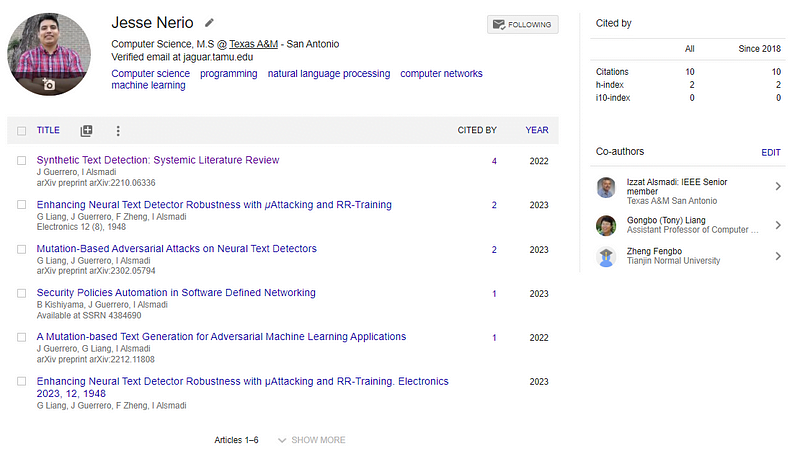The width and height of the screenshot is (800, 461).
Task: Check the Synthetic Text Detection article checkbox
Action: [22, 160]
